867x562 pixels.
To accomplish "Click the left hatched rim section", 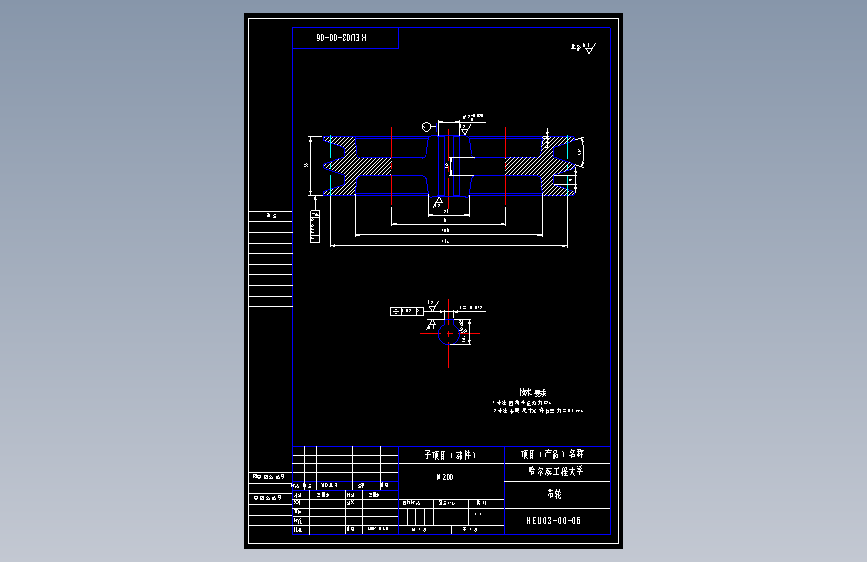I will tap(357, 166).
